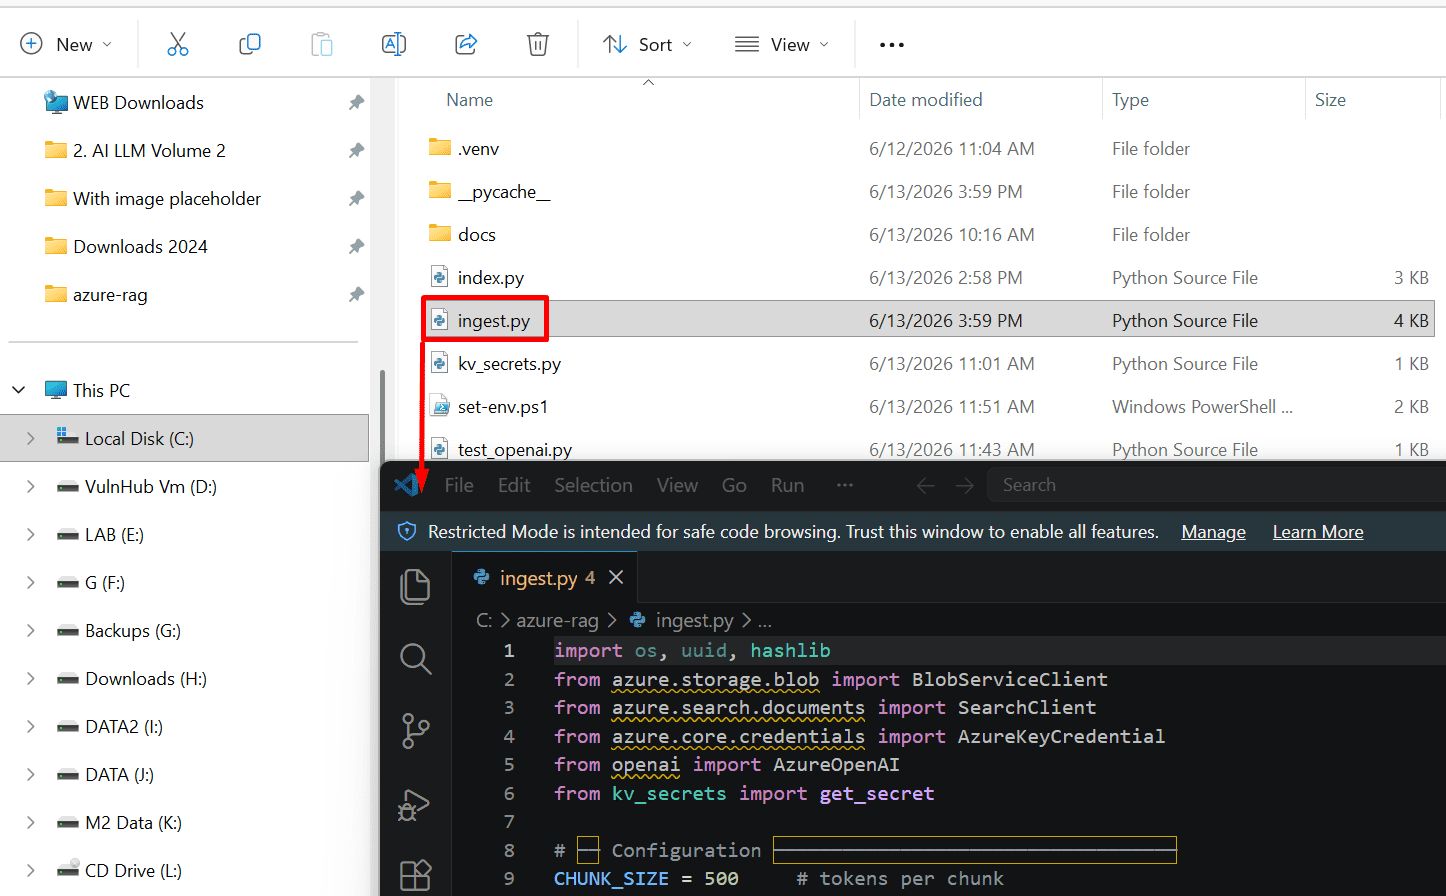1446x896 pixels.
Task: Open VS Code Run and Debug icon
Action: click(x=413, y=805)
